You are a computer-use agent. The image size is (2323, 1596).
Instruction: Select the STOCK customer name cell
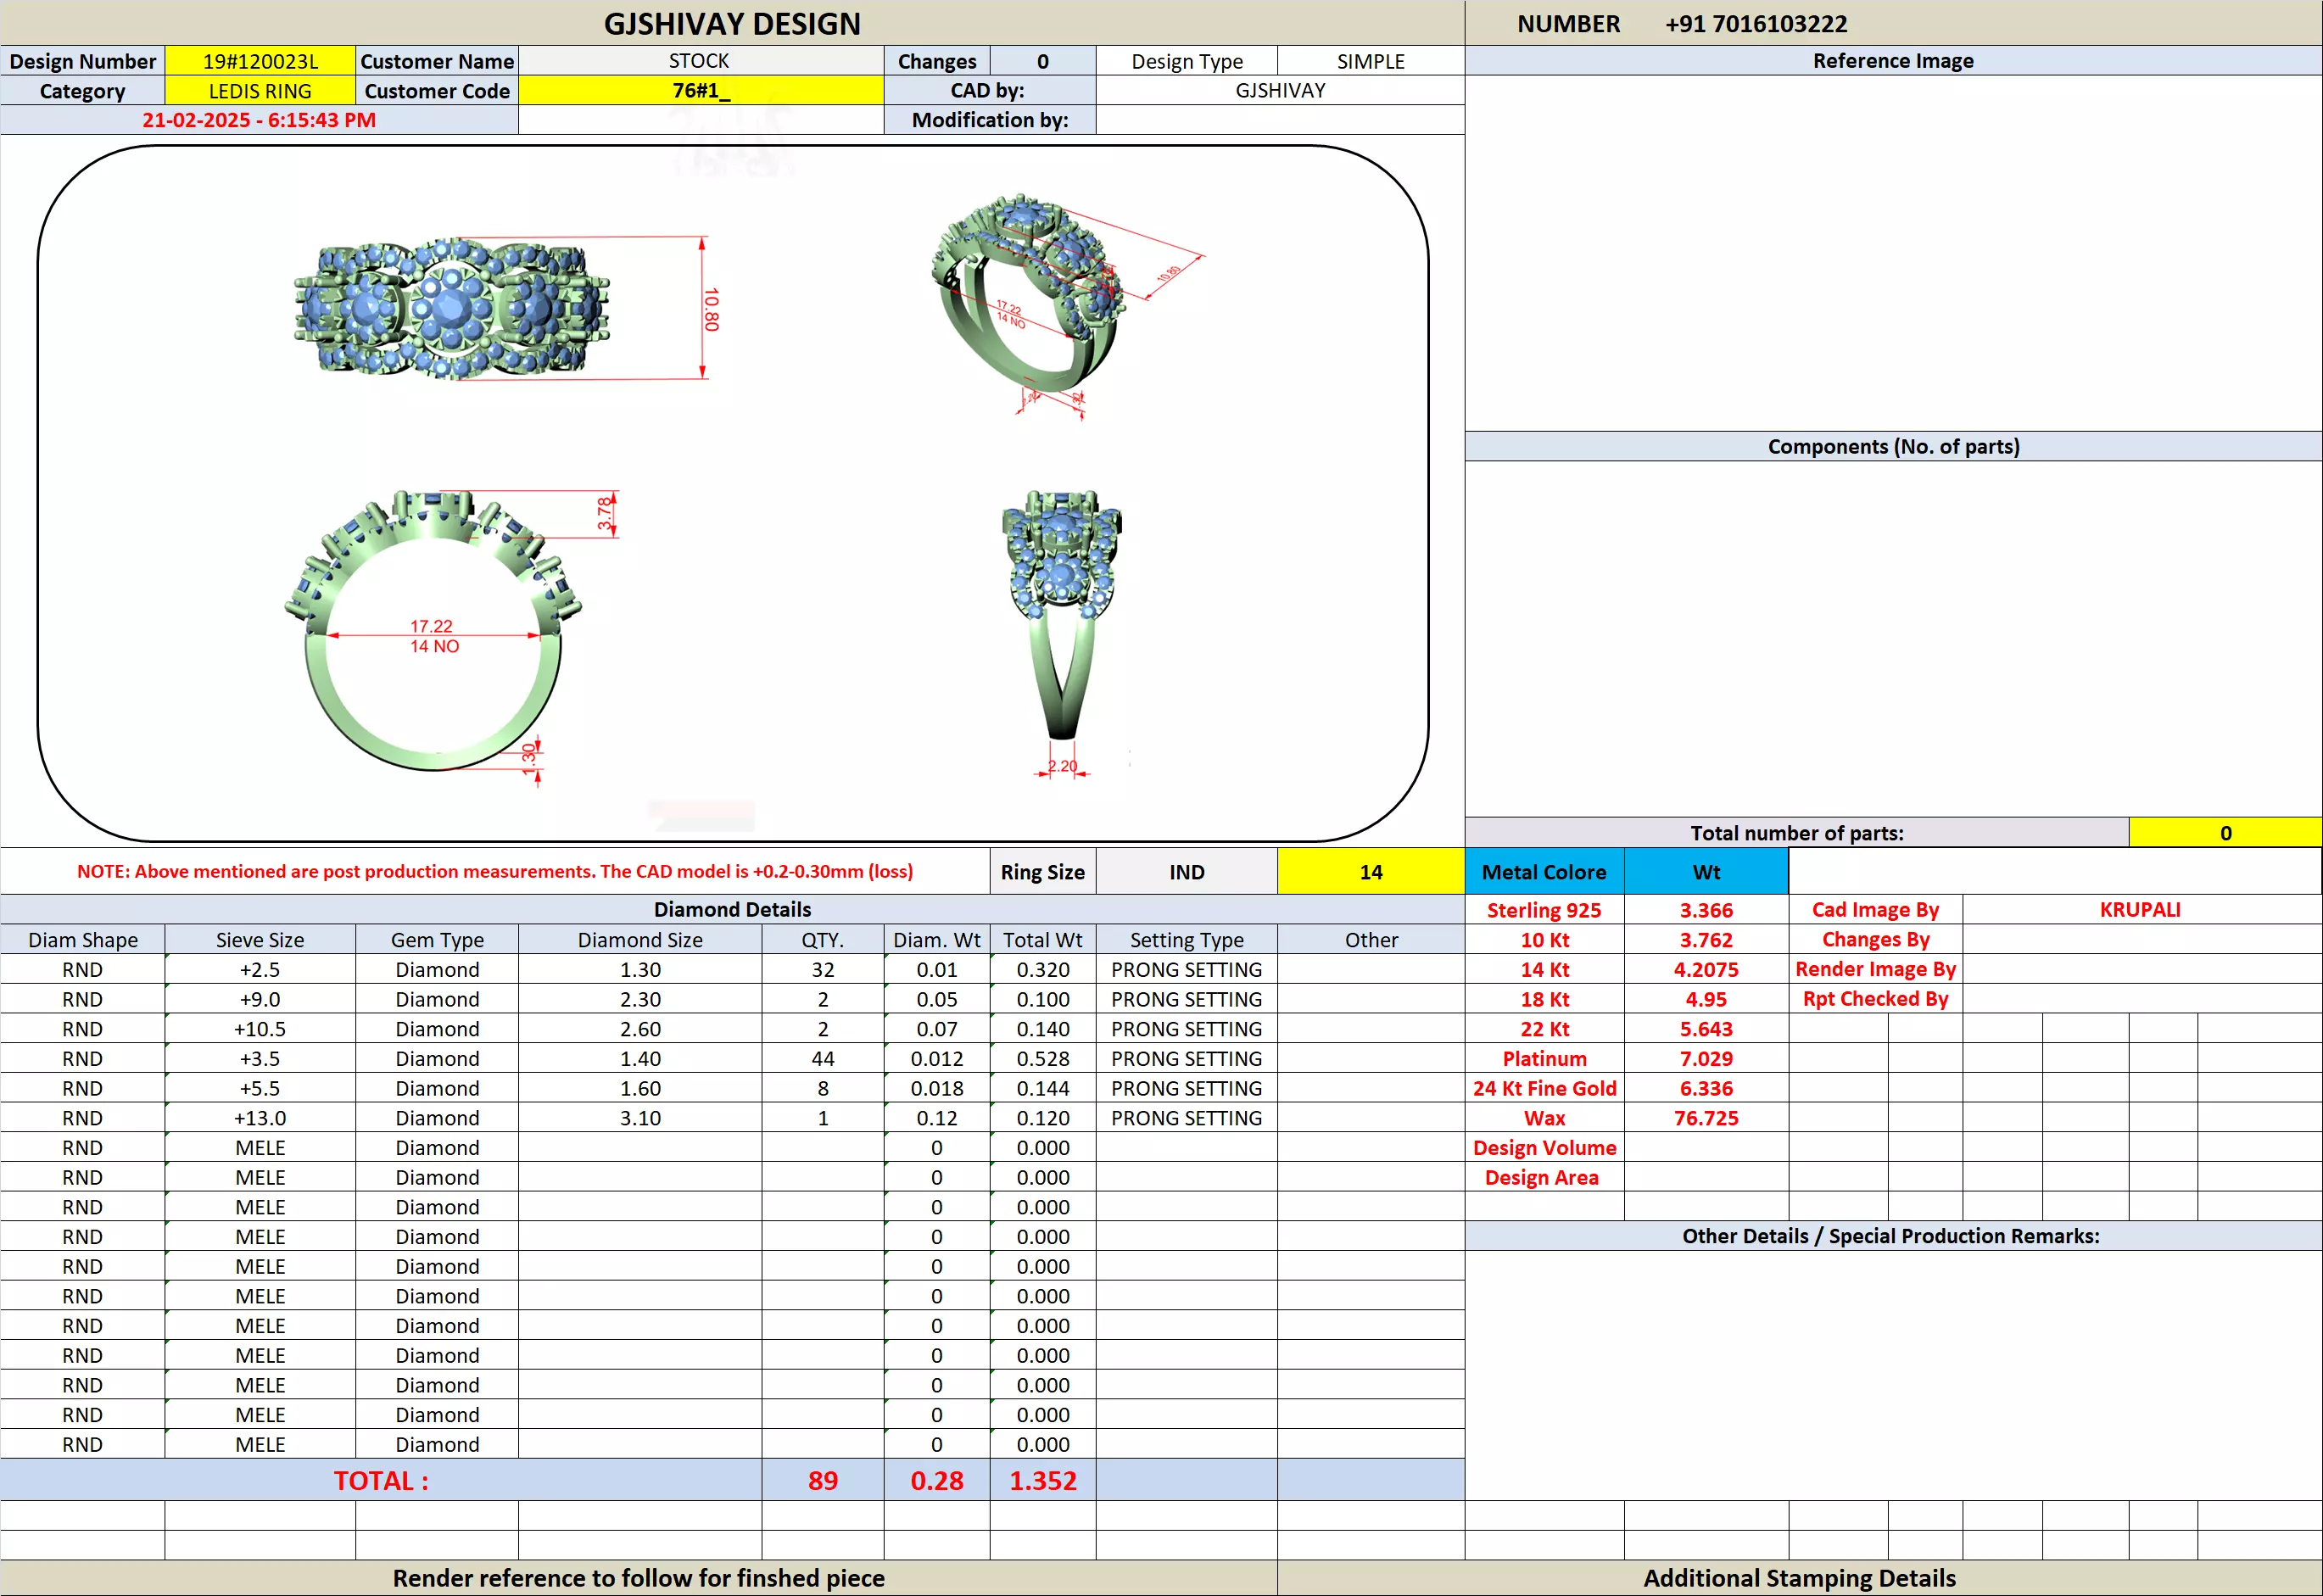coord(700,61)
